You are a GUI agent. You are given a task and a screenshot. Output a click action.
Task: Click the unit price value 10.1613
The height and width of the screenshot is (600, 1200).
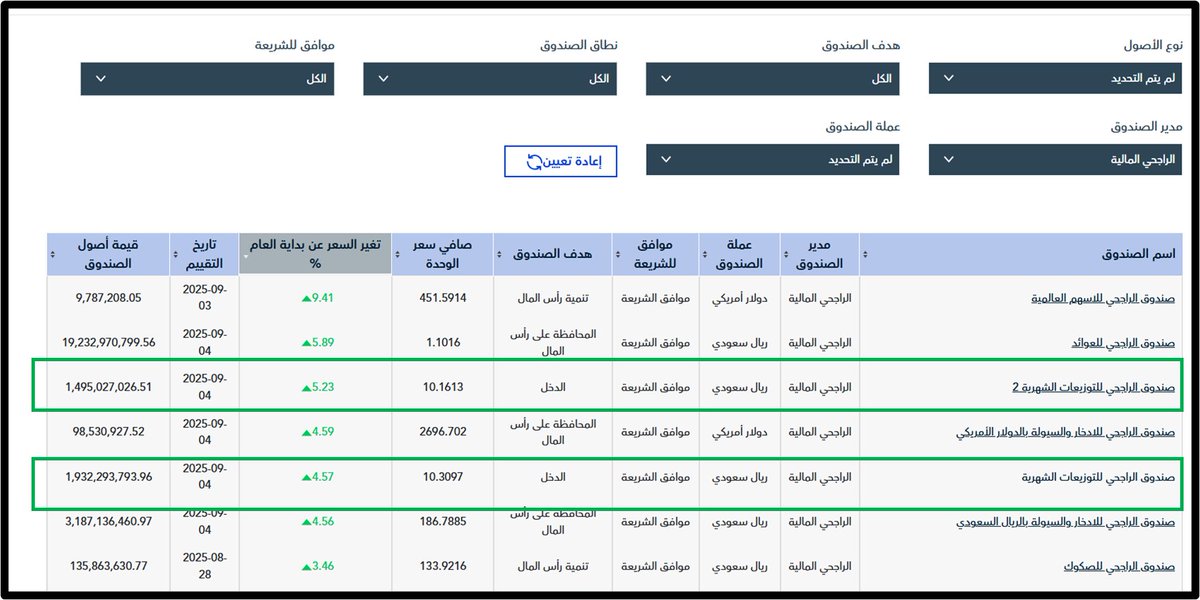(x=442, y=386)
